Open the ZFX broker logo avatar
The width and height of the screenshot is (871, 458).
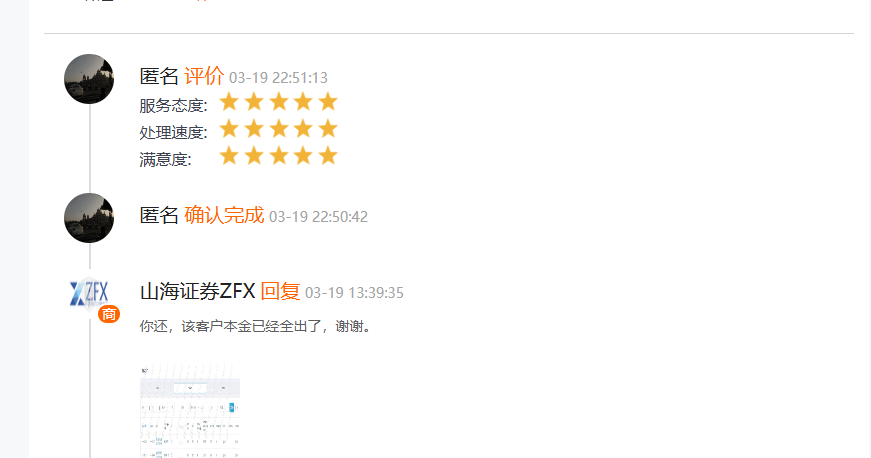[x=89, y=293]
